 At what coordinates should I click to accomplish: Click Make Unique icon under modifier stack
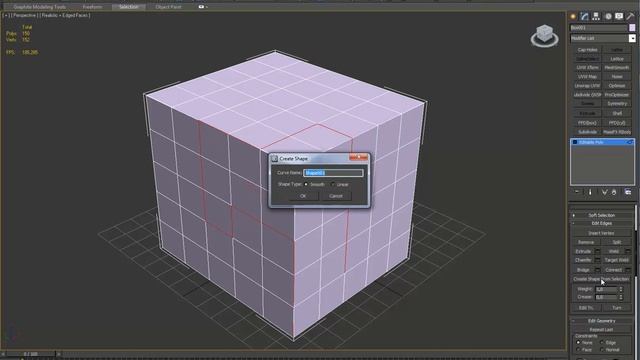click(x=604, y=192)
